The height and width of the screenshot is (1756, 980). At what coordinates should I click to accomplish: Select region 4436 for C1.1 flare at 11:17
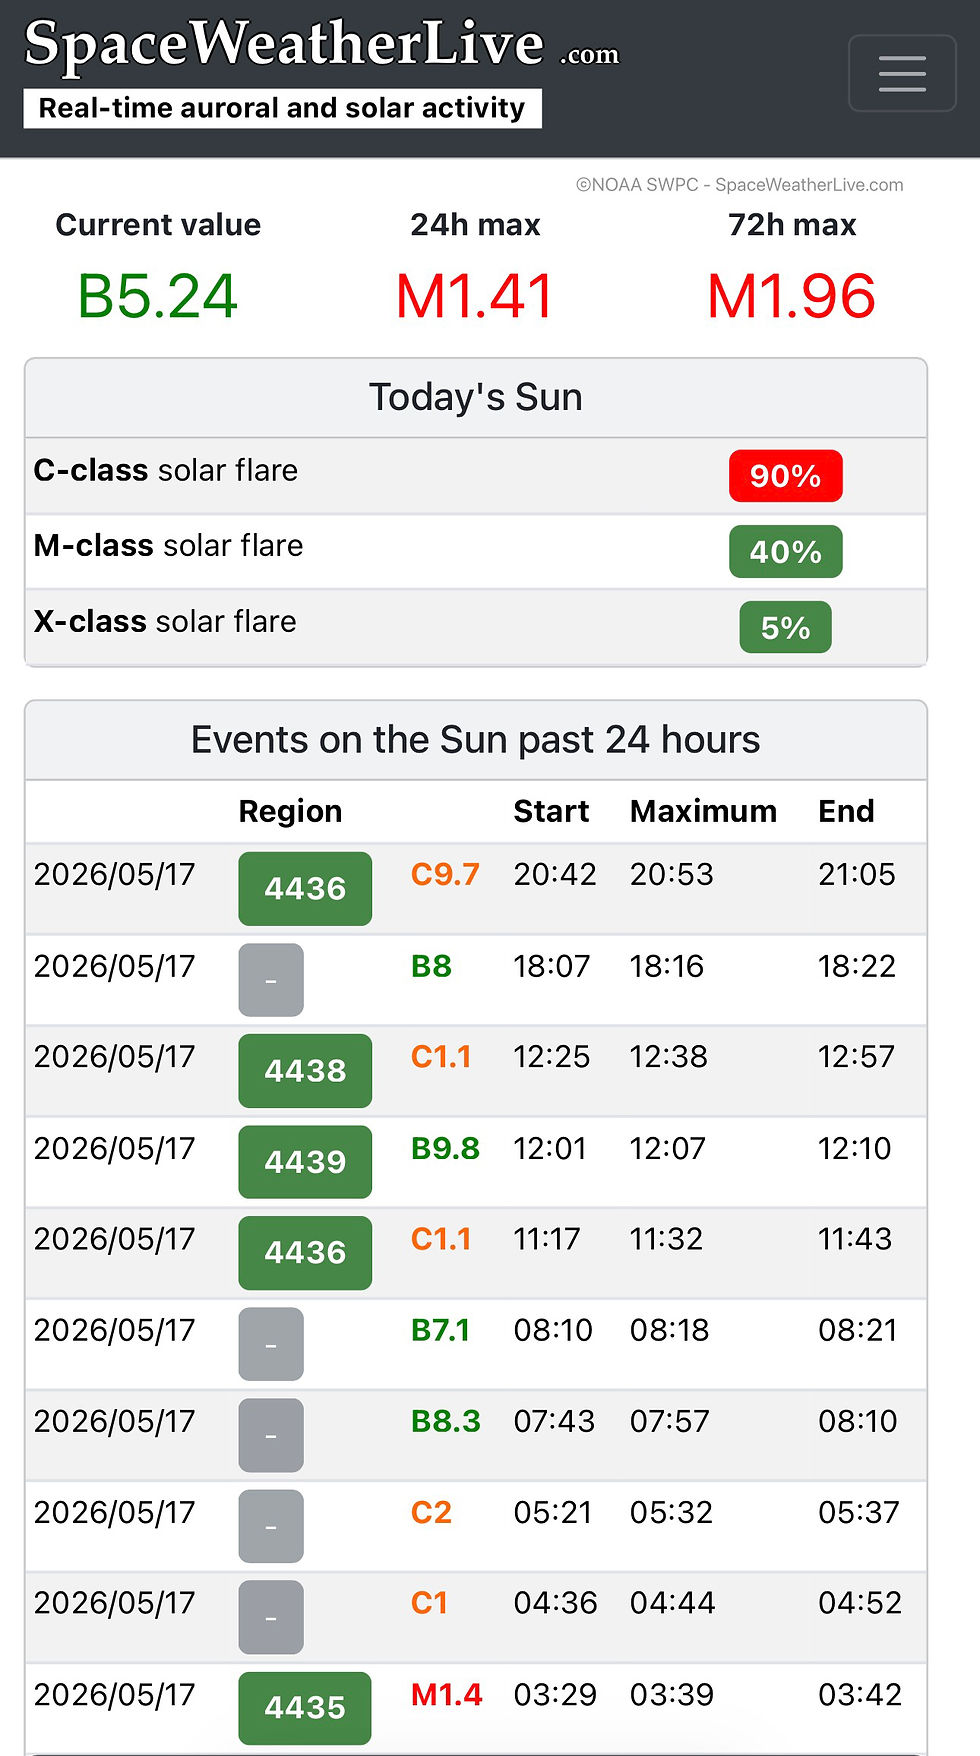point(305,1252)
